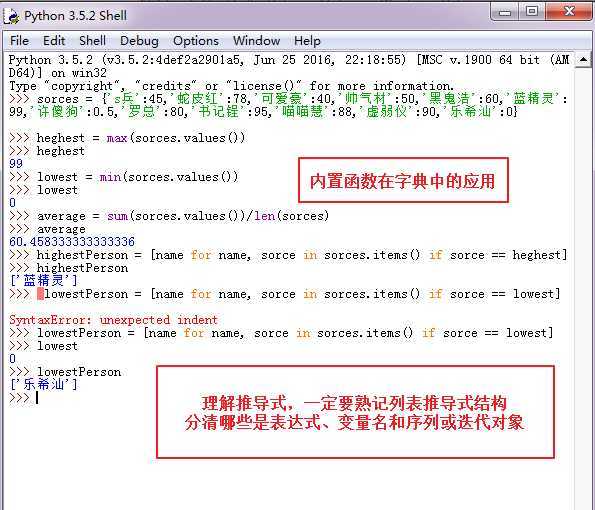
Task: Click the output value 99
Action: (16, 164)
